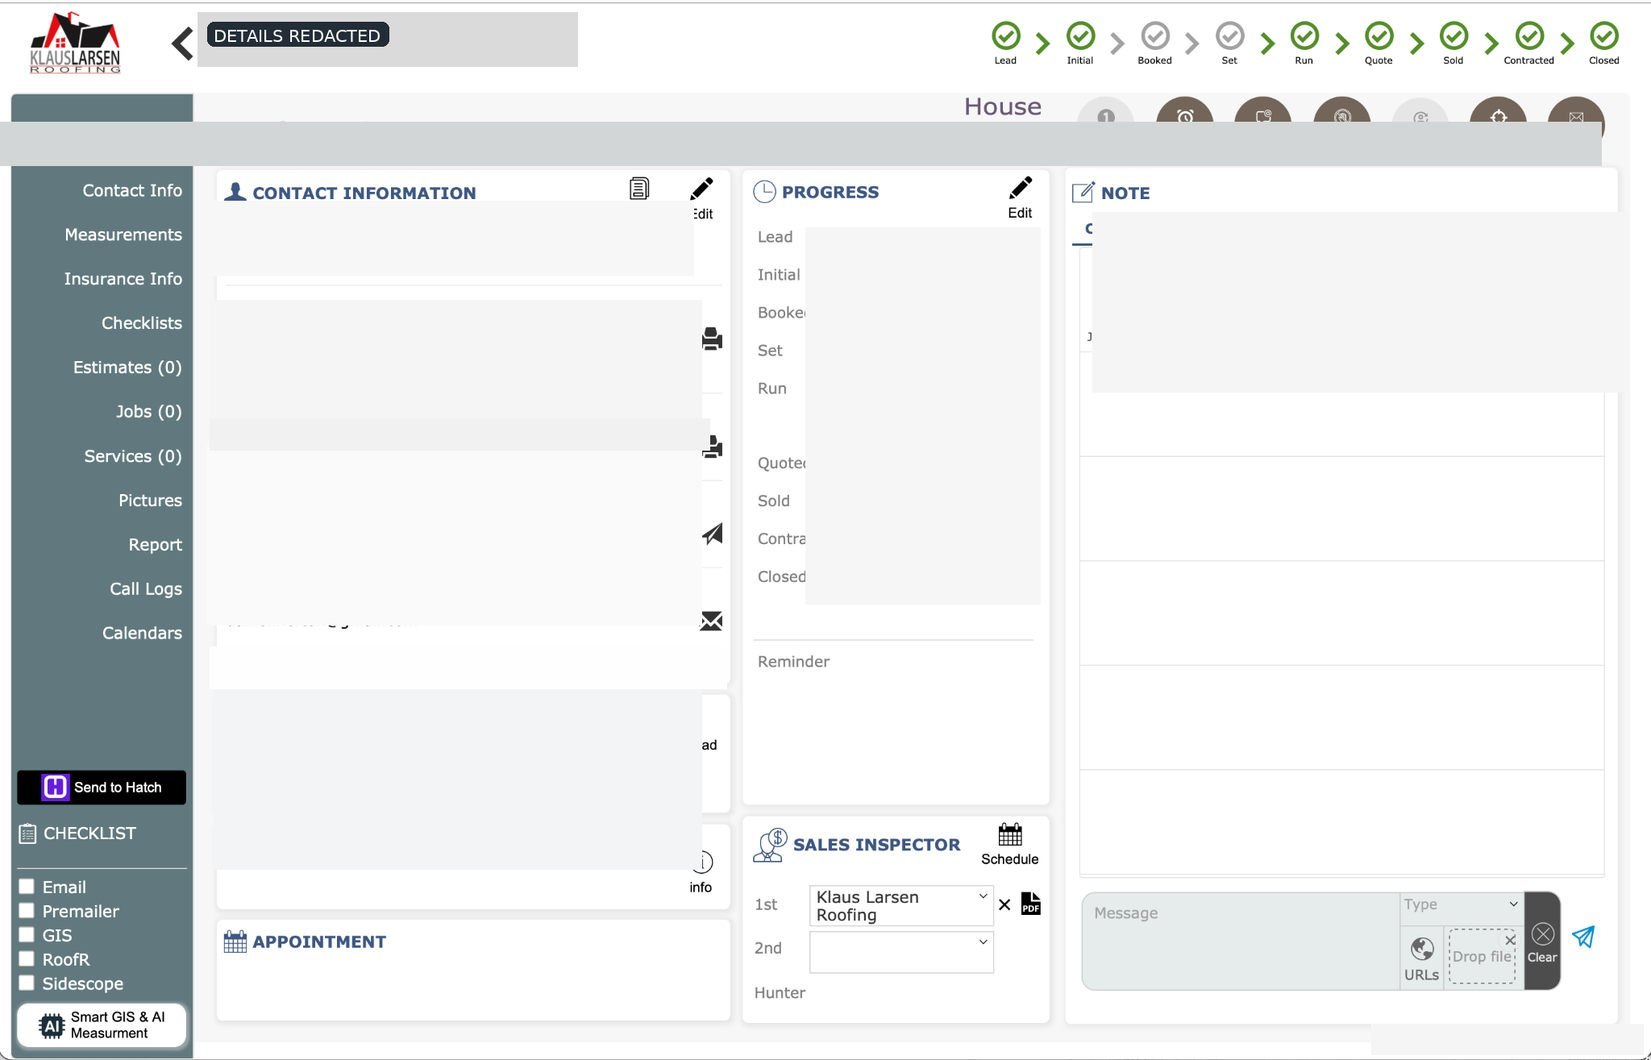
Task: Open Calendars in the sidebar
Action: [142, 633]
